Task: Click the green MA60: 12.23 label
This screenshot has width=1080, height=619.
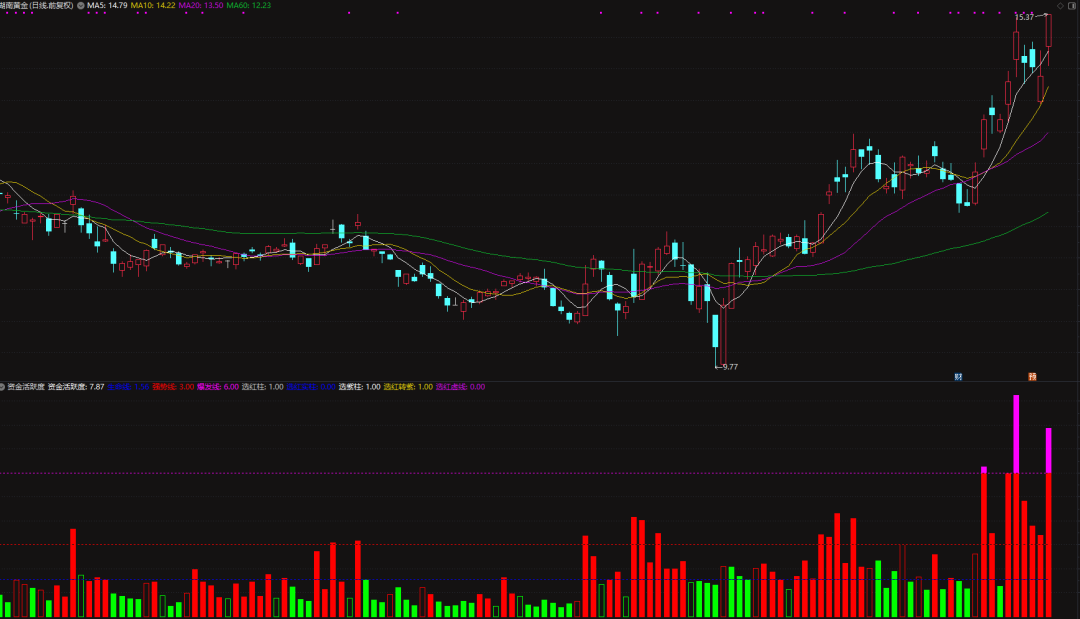Action: click(x=248, y=5)
